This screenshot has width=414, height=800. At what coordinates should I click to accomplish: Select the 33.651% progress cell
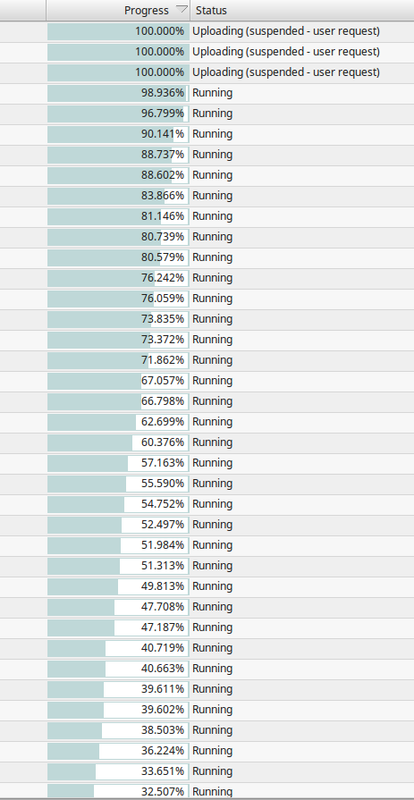[x=118, y=771]
